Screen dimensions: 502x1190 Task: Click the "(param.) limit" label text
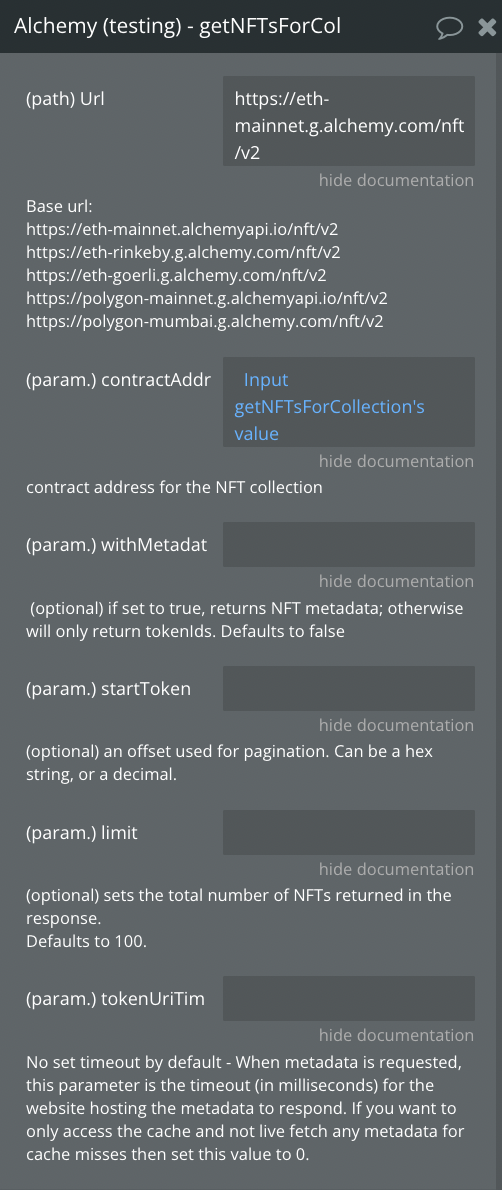tap(82, 833)
